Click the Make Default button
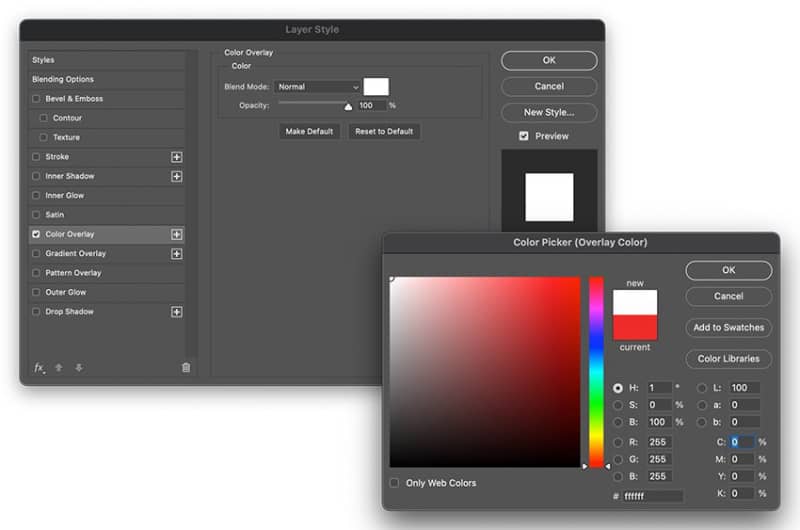The width and height of the screenshot is (800, 530). tap(309, 132)
